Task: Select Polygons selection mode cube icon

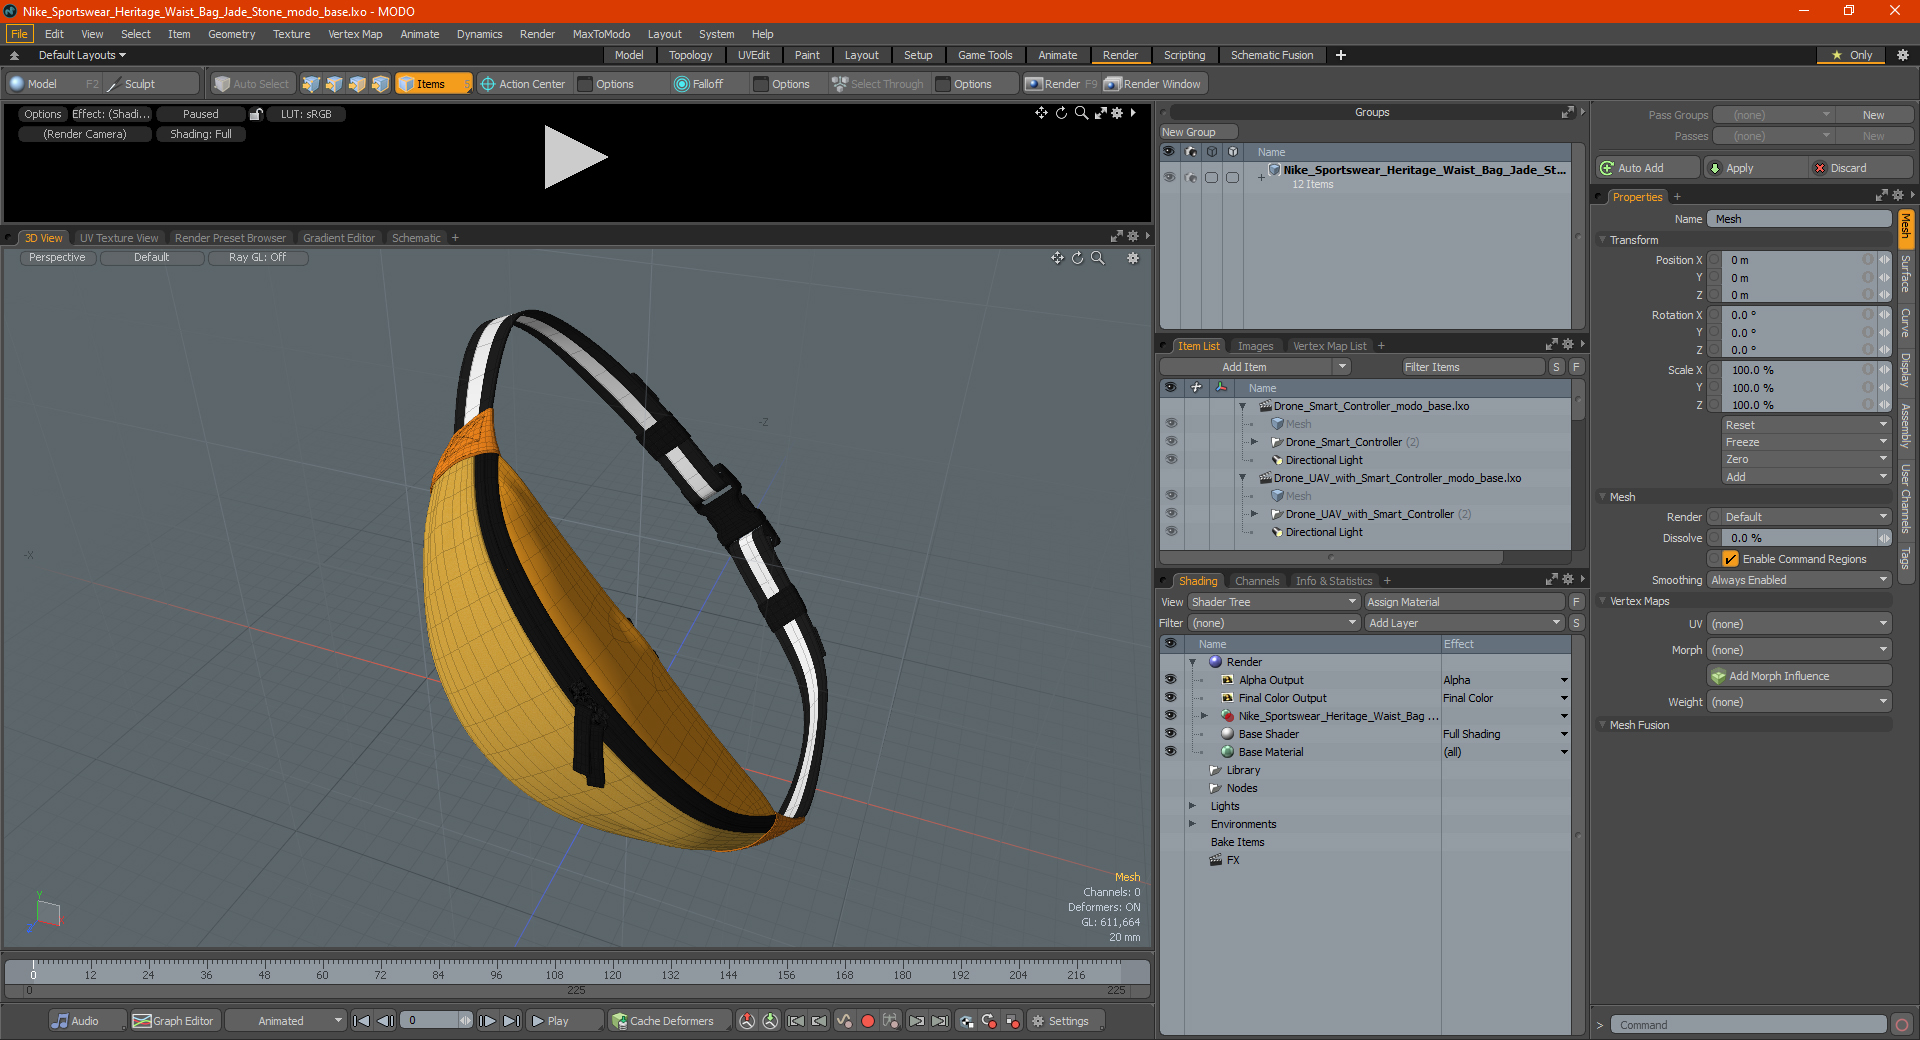Action: (x=357, y=84)
